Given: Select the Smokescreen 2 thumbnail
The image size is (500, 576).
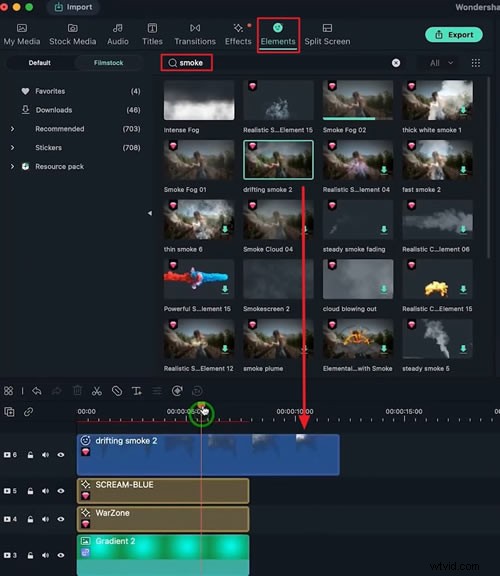Looking at the screenshot, I should [x=278, y=279].
